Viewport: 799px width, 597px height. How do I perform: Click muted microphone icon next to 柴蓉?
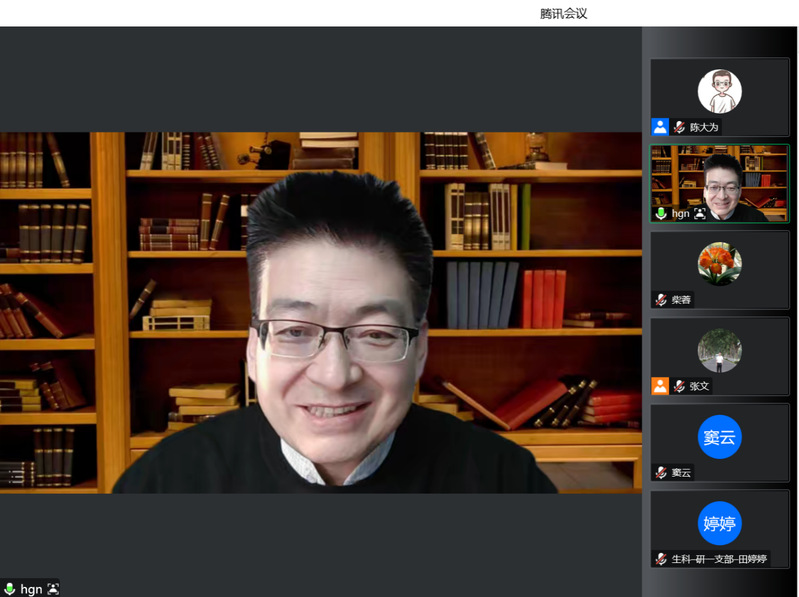point(661,299)
